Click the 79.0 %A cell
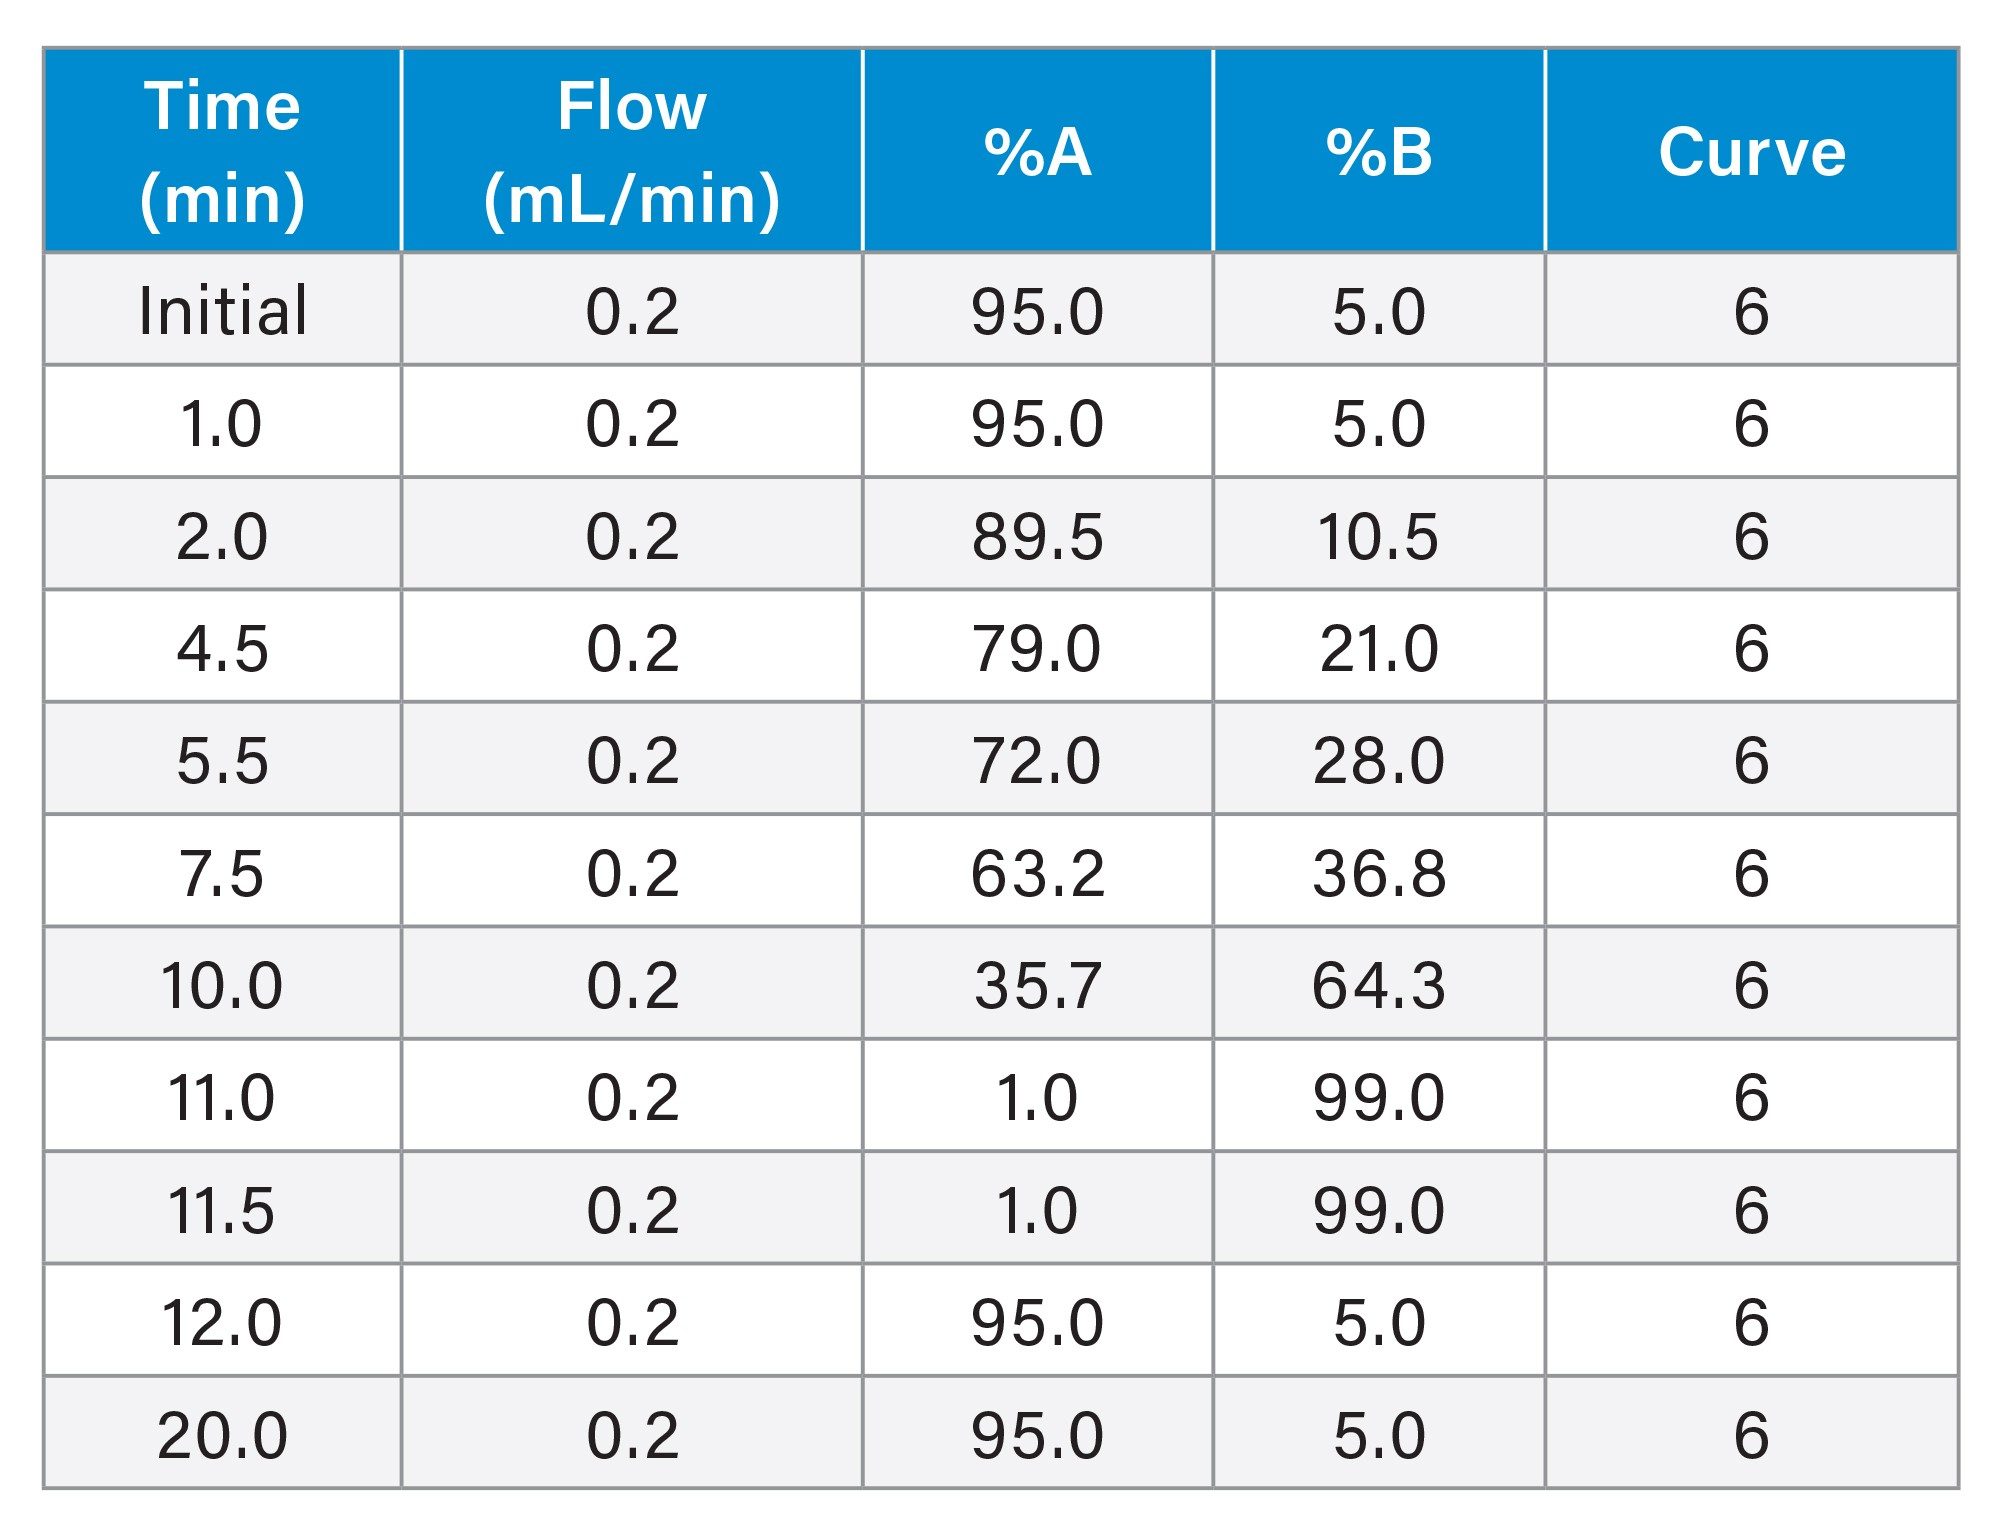2000x1535 pixels. tap(1038, 646)
